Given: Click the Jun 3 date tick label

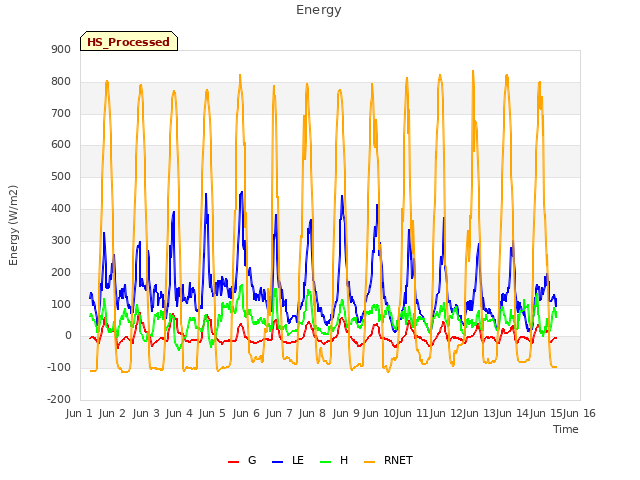Looking at the screenshot, I should 146,413.
